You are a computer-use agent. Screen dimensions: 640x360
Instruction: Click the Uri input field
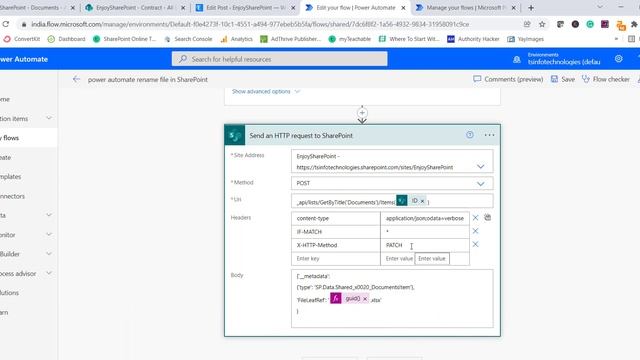[x=392, y=201]
